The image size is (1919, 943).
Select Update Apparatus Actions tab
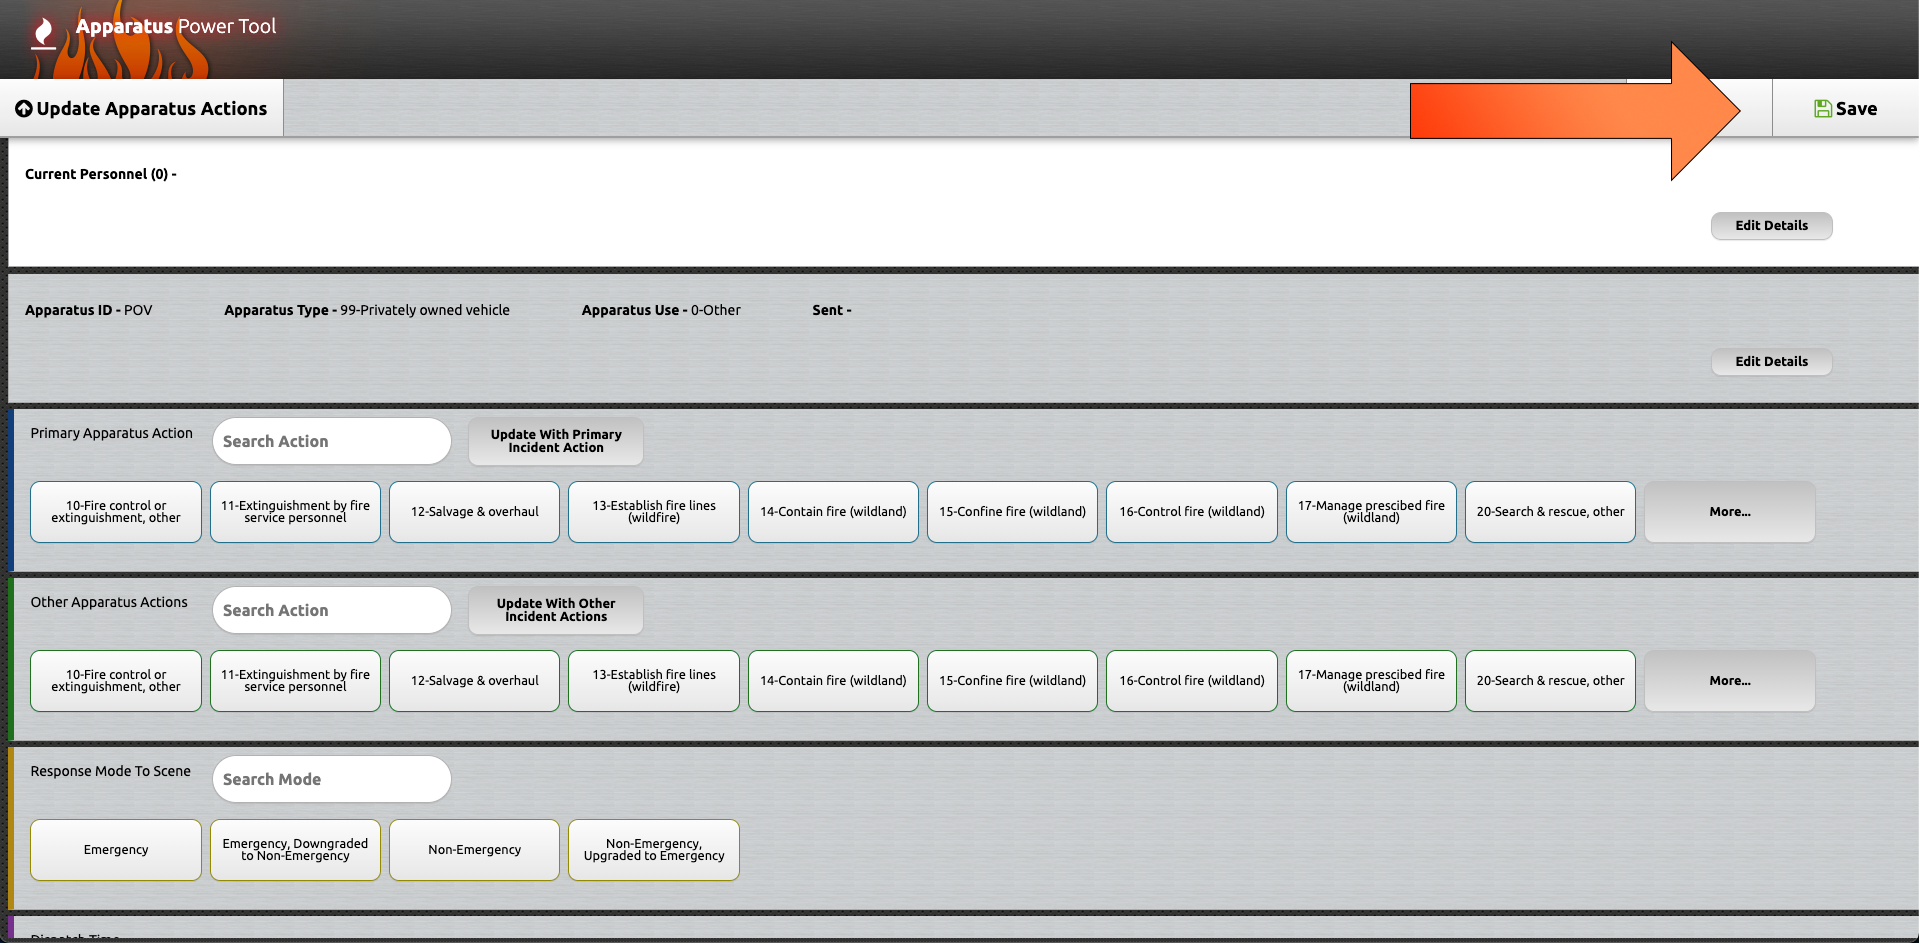[x=142, y=109]
